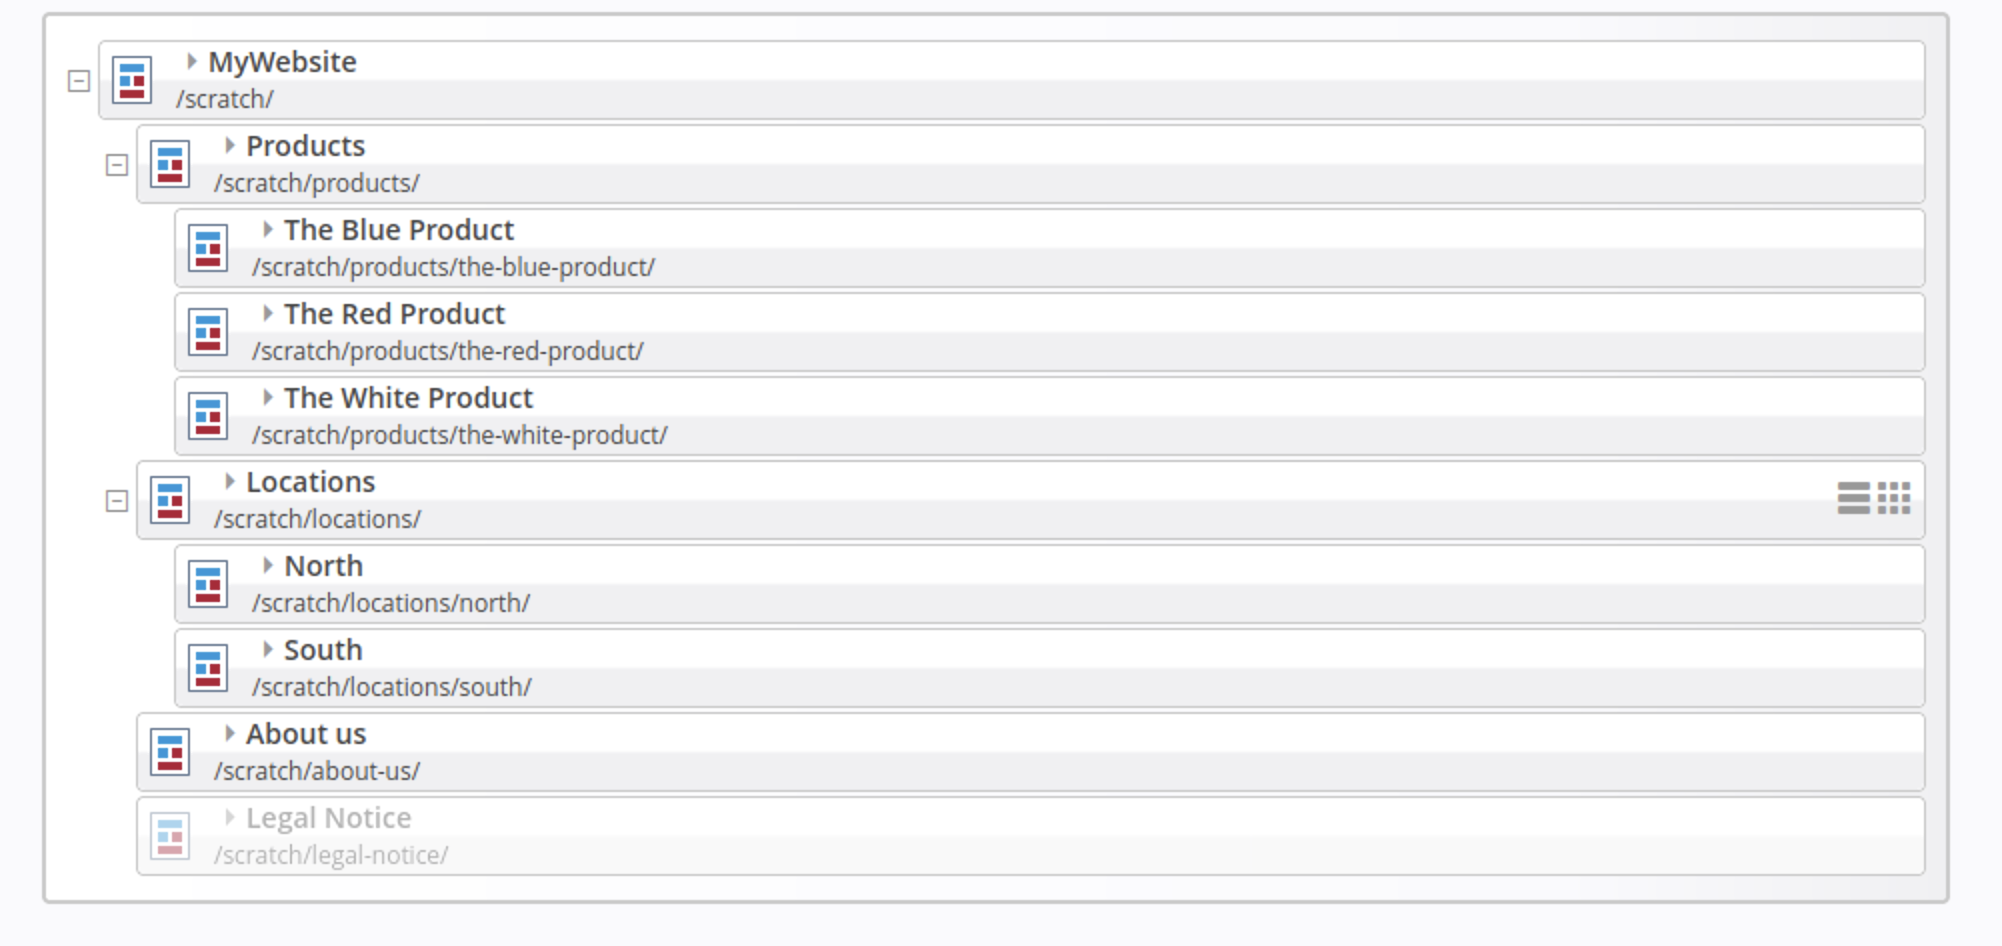The image size is (2002, 946).
Task: Click the /scratch/about-us/ path
Action: (317, 772)
